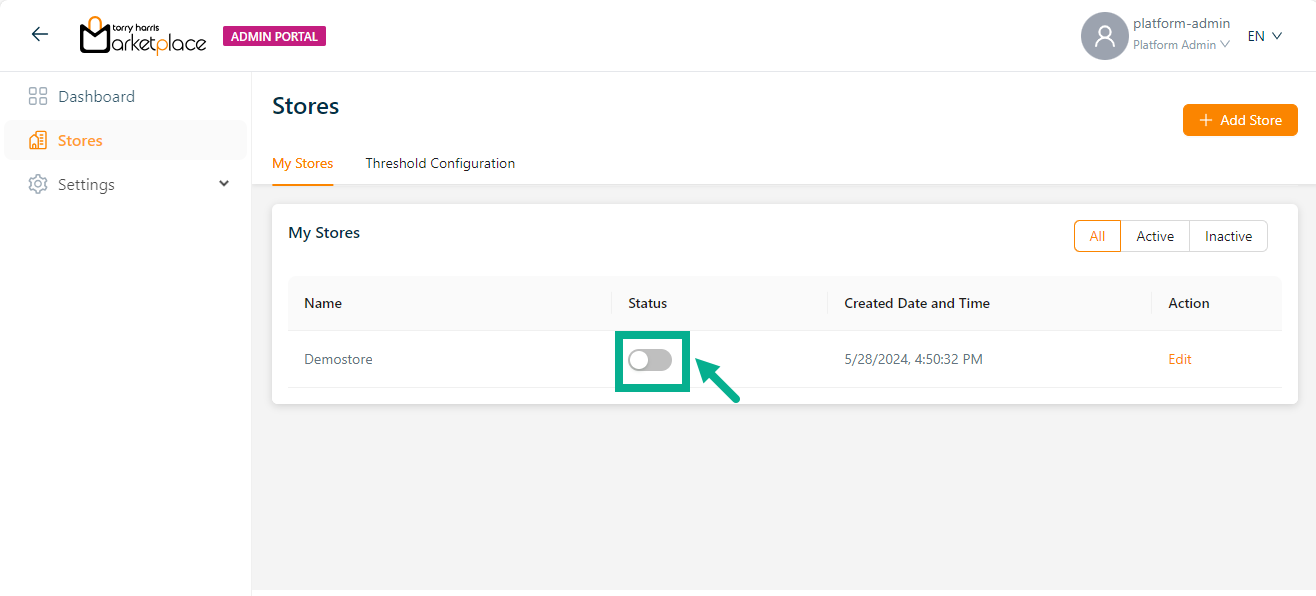
Task: Expand the Settings menu chevron
Action: 224,184
